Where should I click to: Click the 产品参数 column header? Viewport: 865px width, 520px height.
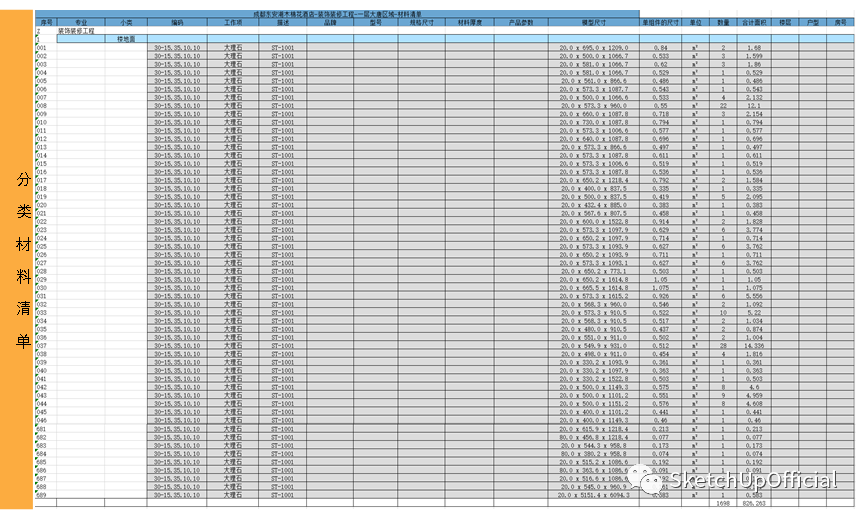(x=520, y=20)
